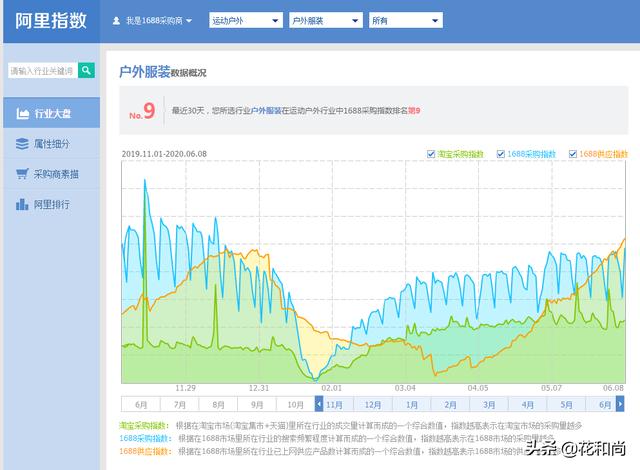
Task: Click the 04.05 x-axis date label
Action: (x=478, y=388)
